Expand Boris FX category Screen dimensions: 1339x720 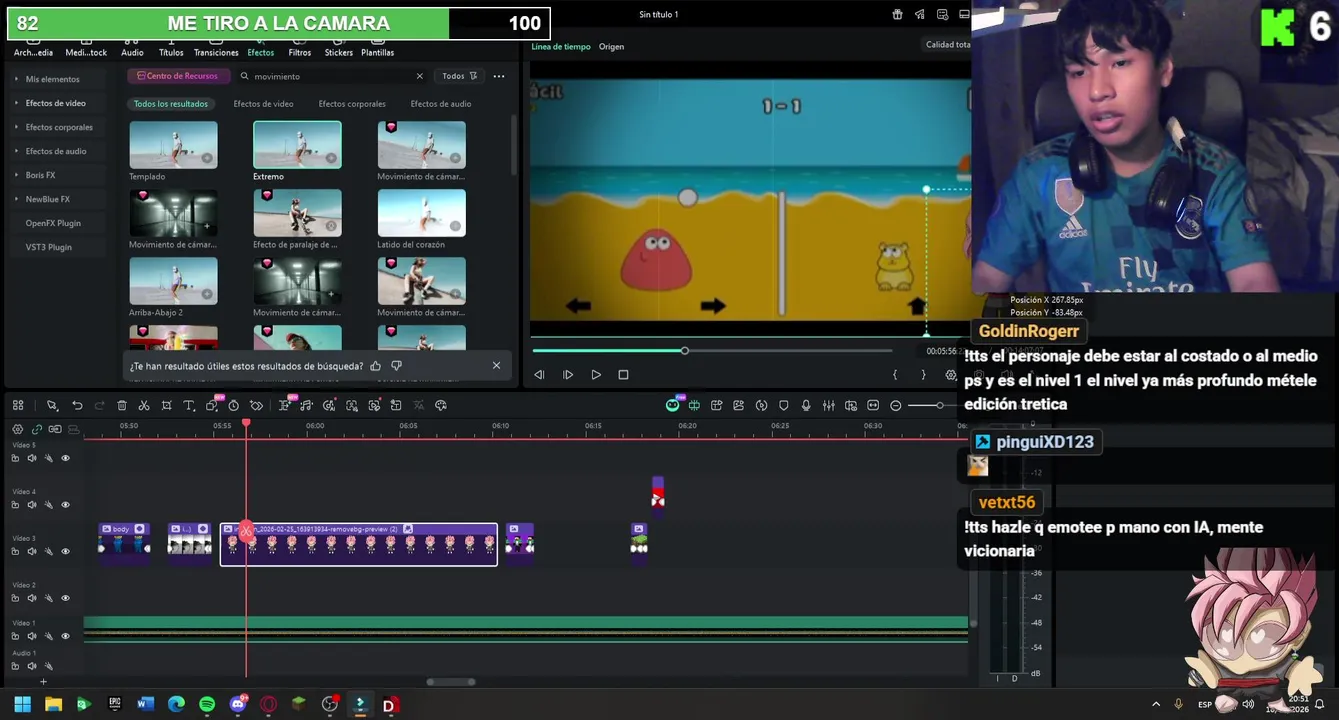[16, 175]
